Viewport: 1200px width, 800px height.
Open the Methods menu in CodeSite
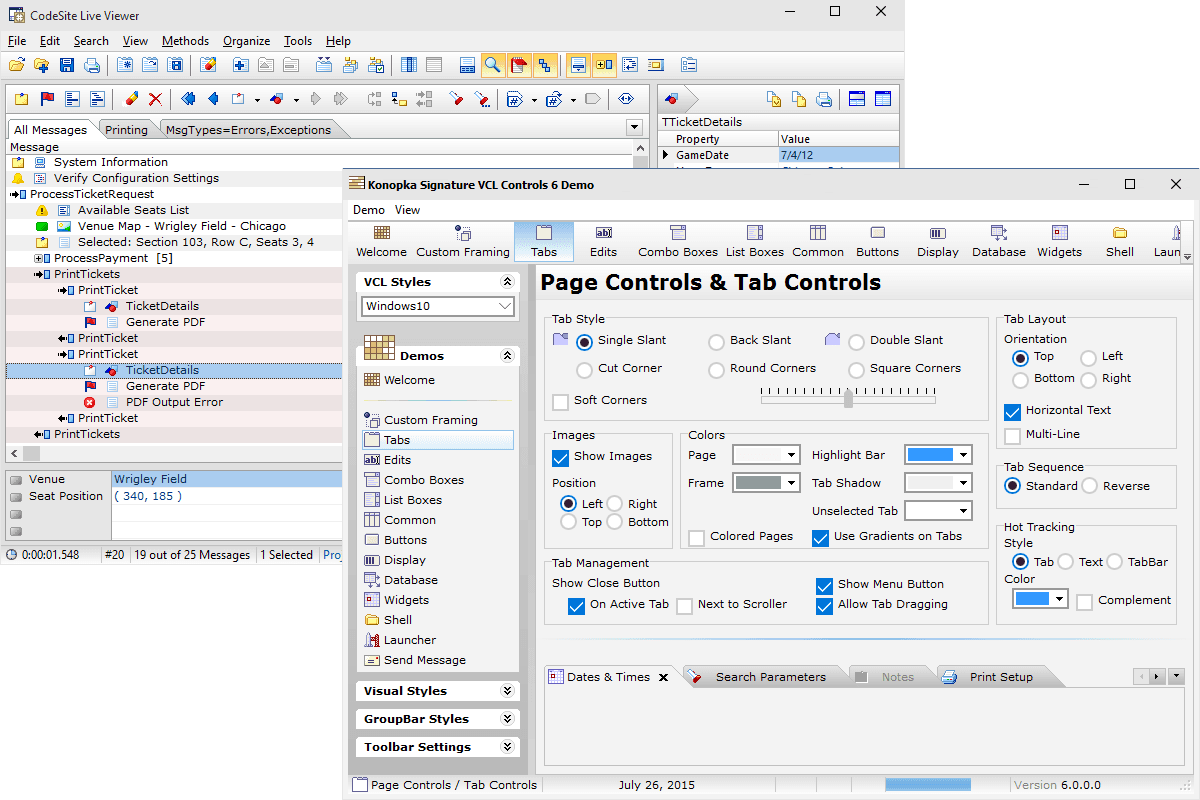coord(186,41)
